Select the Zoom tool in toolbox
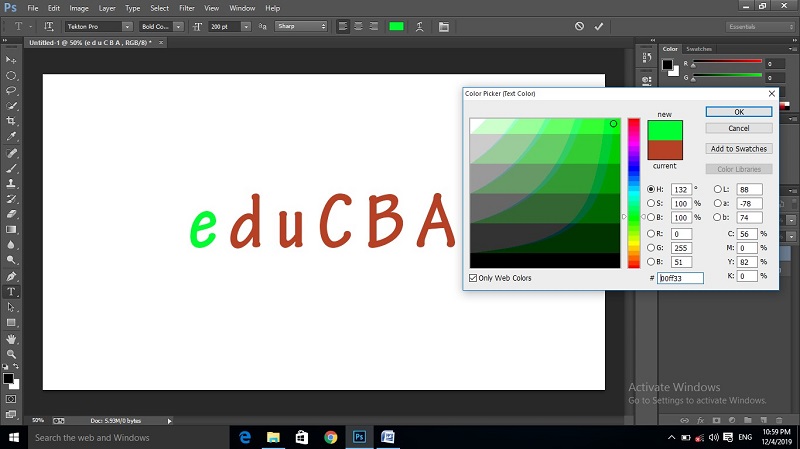Image resolution: width=800 pixels, height=449 pixels. coord(11,354)
